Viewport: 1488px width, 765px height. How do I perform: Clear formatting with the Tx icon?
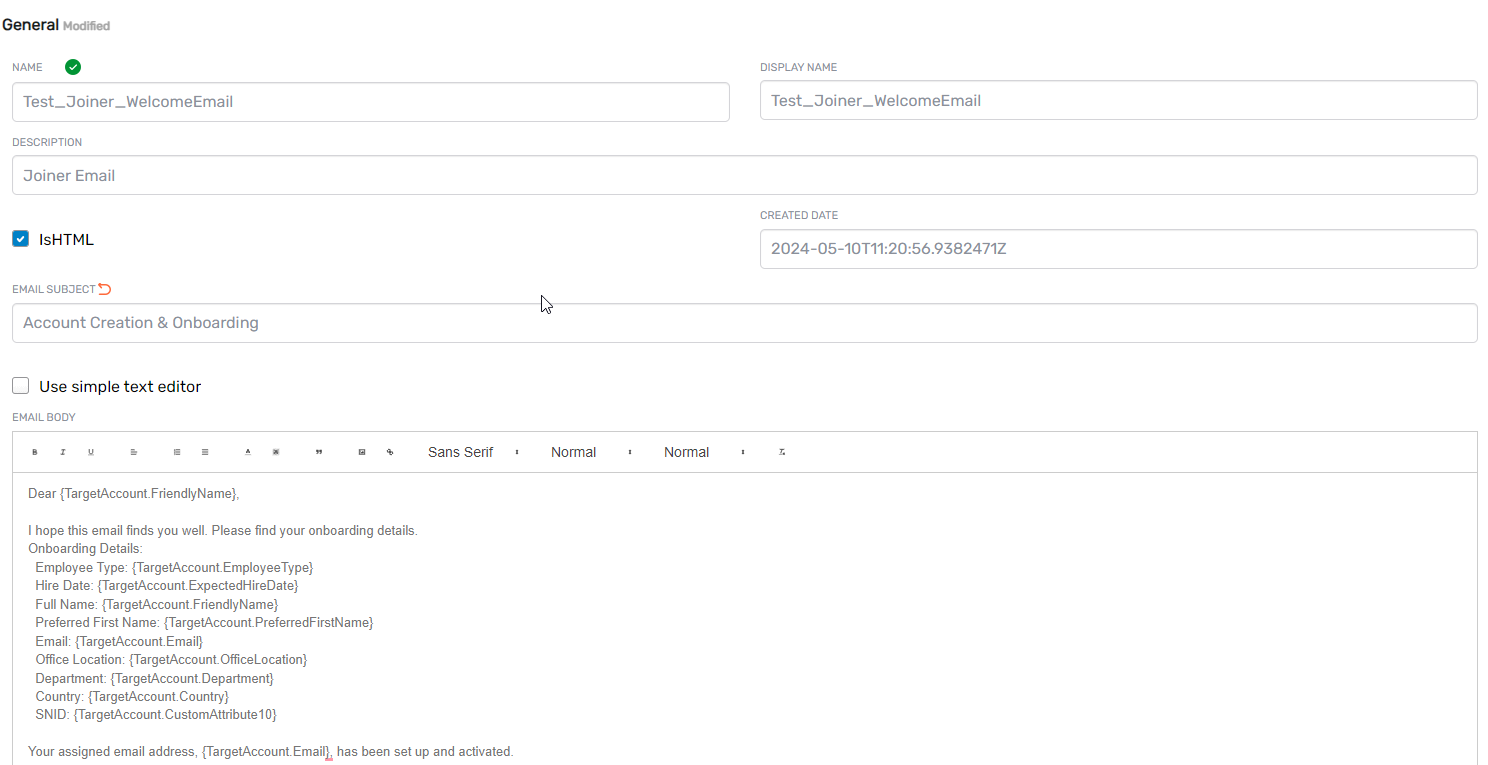point(782,452)
